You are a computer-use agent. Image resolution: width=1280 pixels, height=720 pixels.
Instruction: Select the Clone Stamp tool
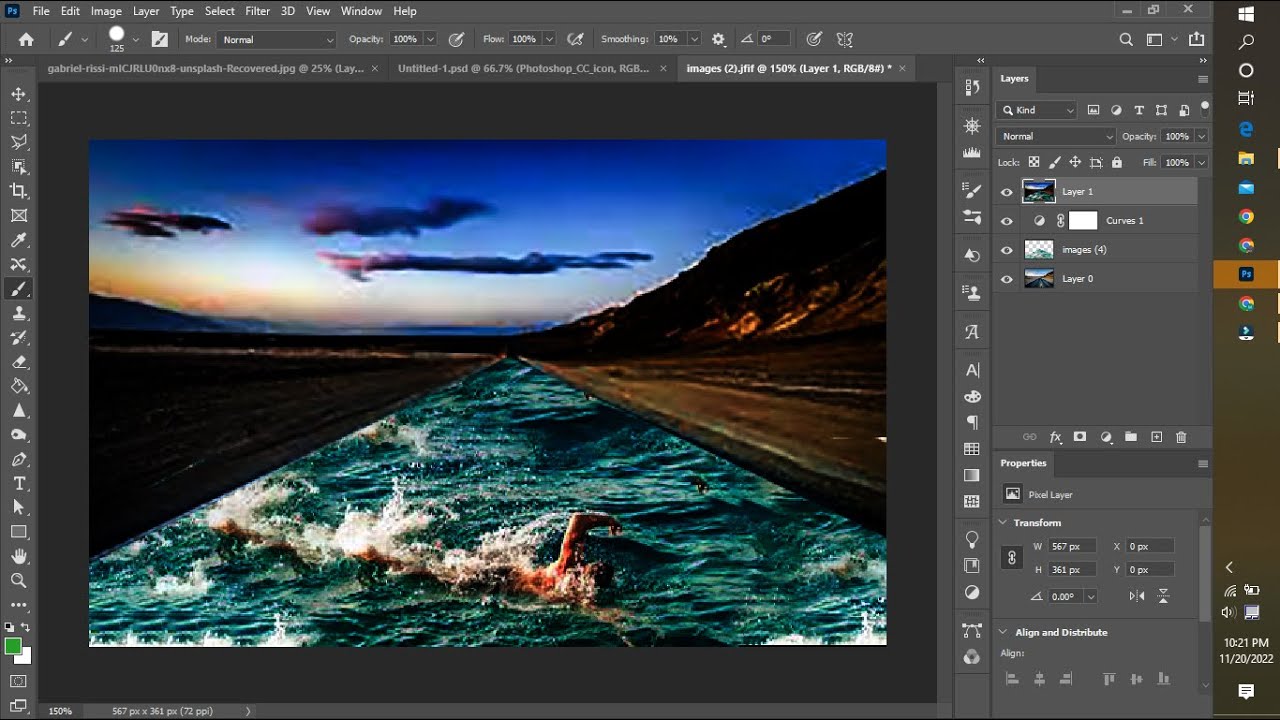19,313
